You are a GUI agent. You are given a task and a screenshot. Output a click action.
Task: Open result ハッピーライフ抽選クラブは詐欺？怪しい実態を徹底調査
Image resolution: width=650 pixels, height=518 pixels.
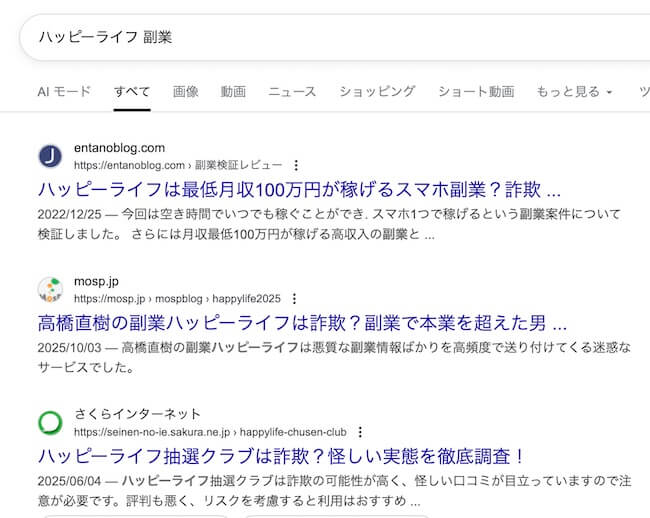(x=281, y=457)
